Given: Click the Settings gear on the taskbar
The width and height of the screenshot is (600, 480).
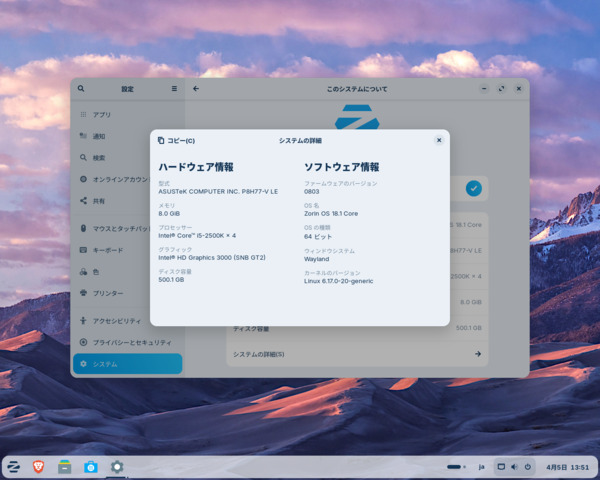Looking at the screenshot, I should point(117,467).
